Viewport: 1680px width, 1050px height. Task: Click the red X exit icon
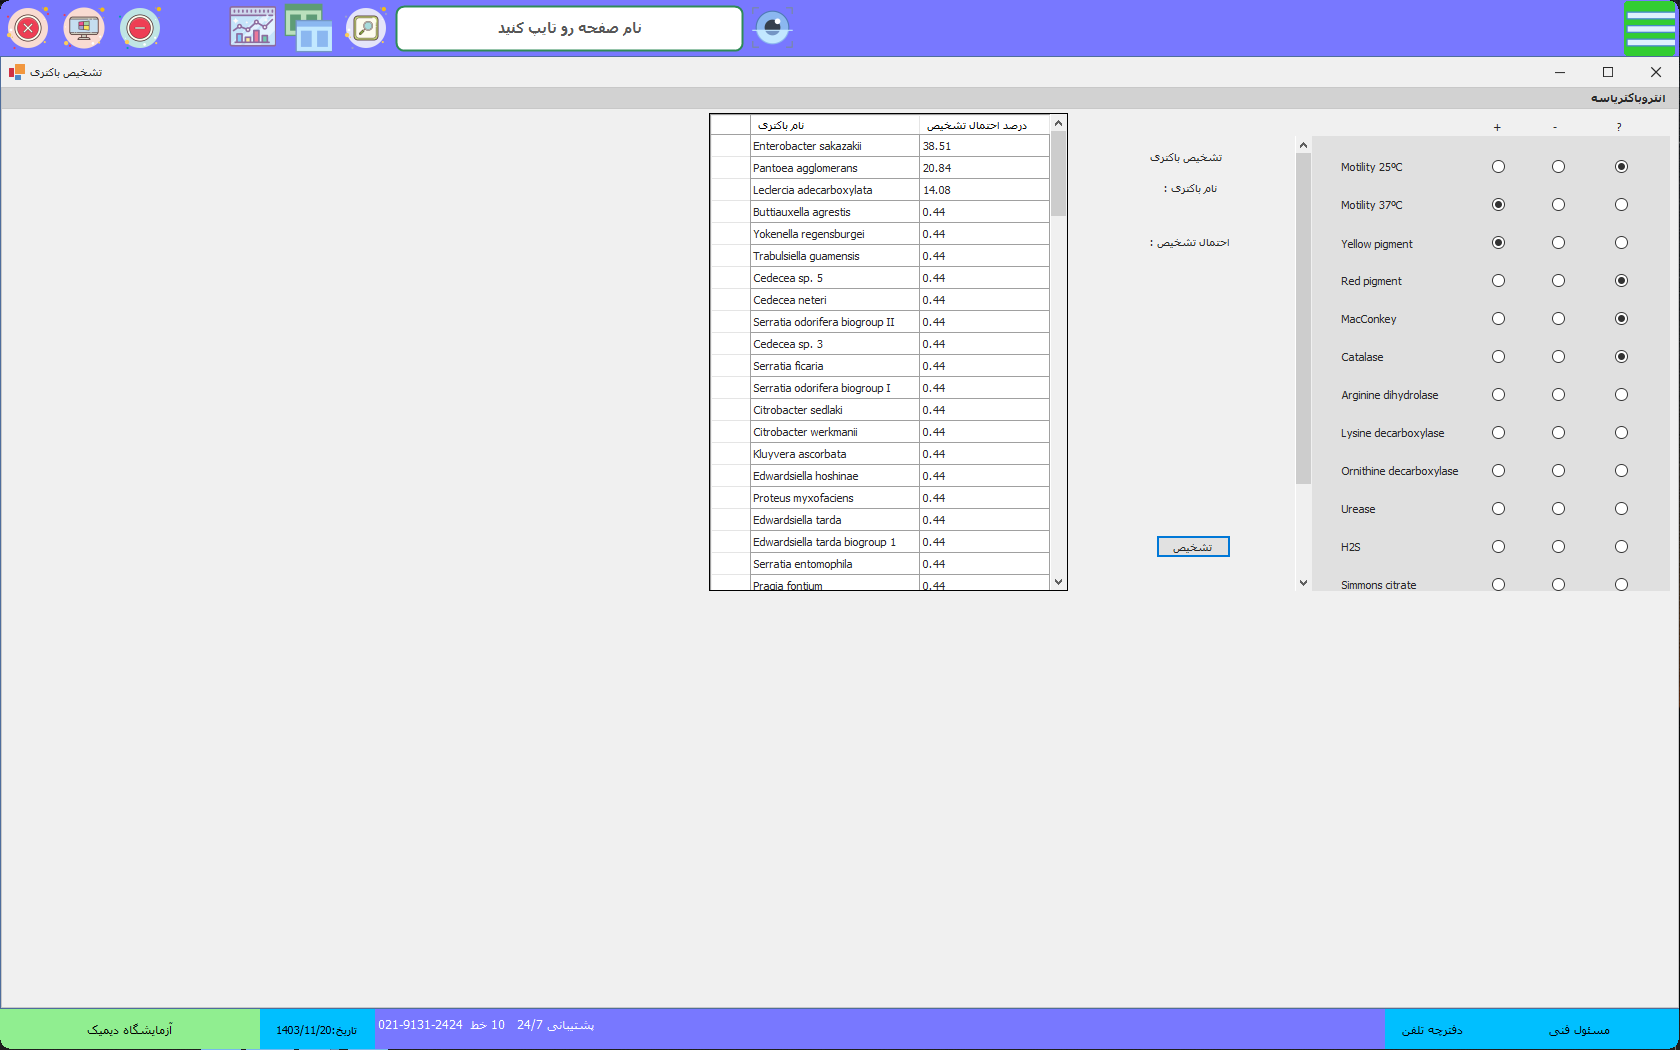(x=28, y=28)
